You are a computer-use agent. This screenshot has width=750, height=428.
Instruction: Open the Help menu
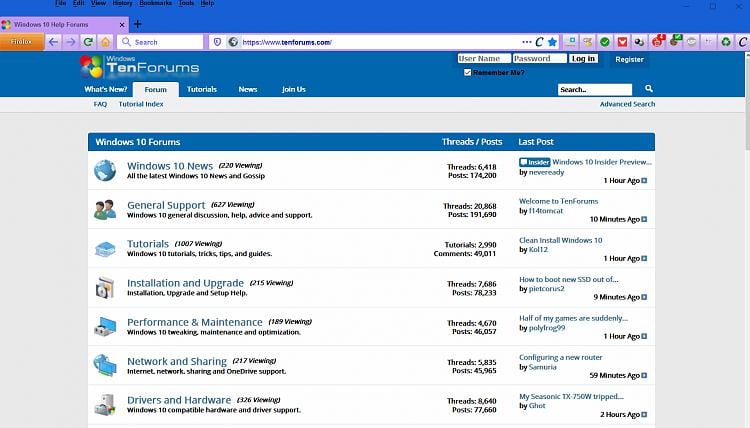click(x=207, y=3)
